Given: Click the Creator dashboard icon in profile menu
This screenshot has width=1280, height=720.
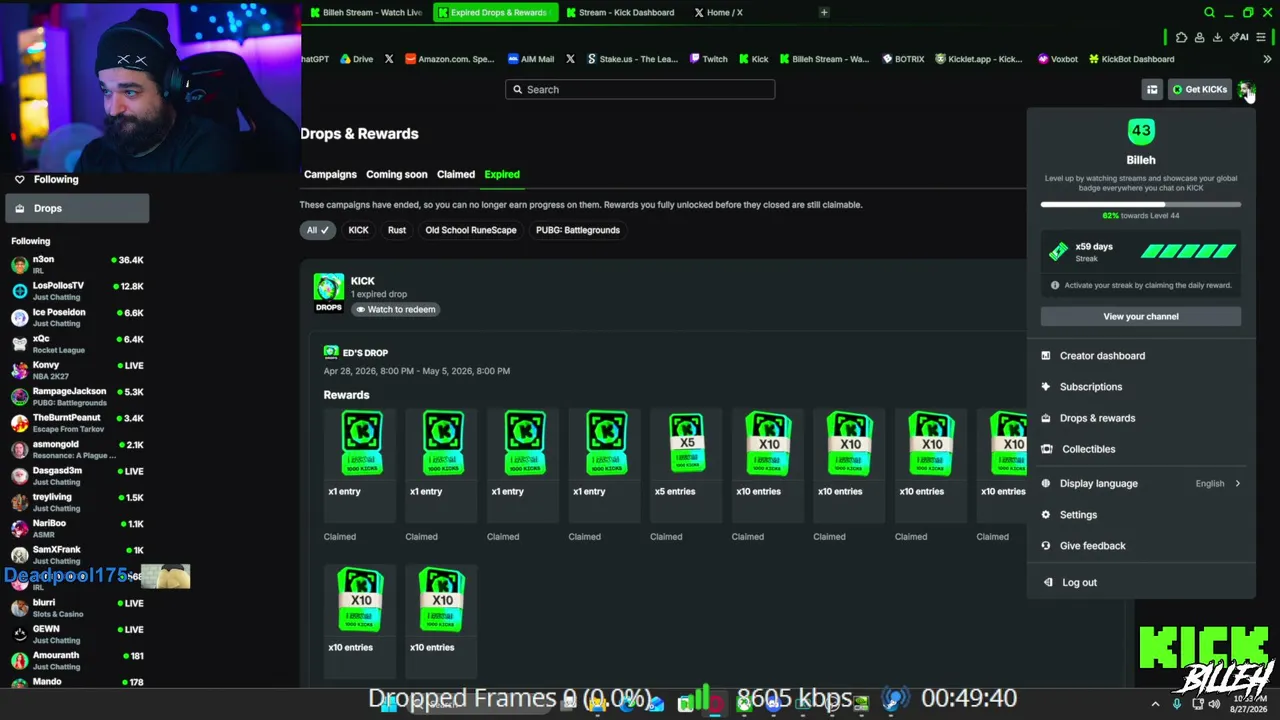Looking at the screenshot, I should (1046, 356).
